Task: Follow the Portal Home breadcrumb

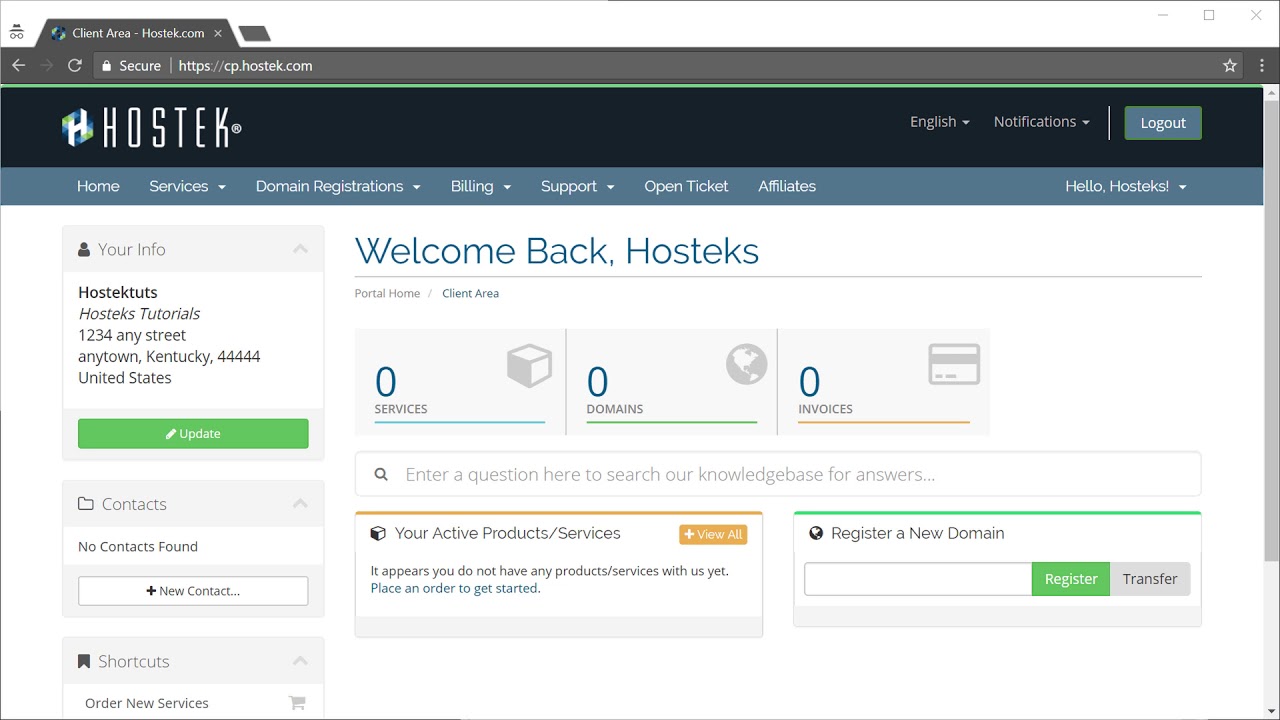Action: [387, 294]
